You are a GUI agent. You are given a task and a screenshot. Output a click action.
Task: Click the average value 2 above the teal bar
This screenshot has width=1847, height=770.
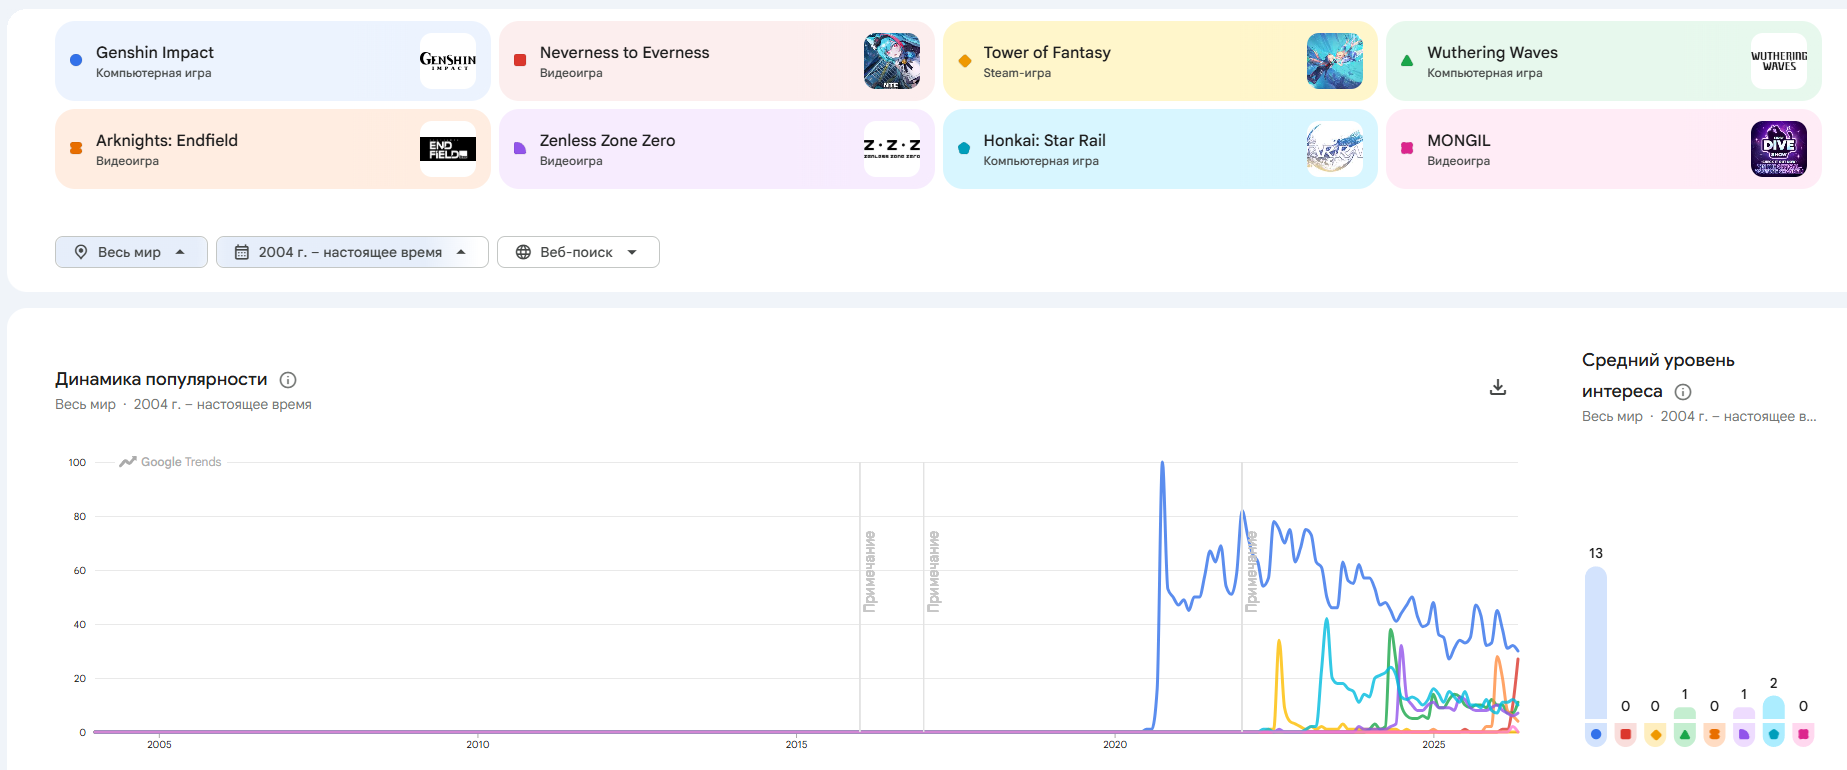pos(1774,683)
